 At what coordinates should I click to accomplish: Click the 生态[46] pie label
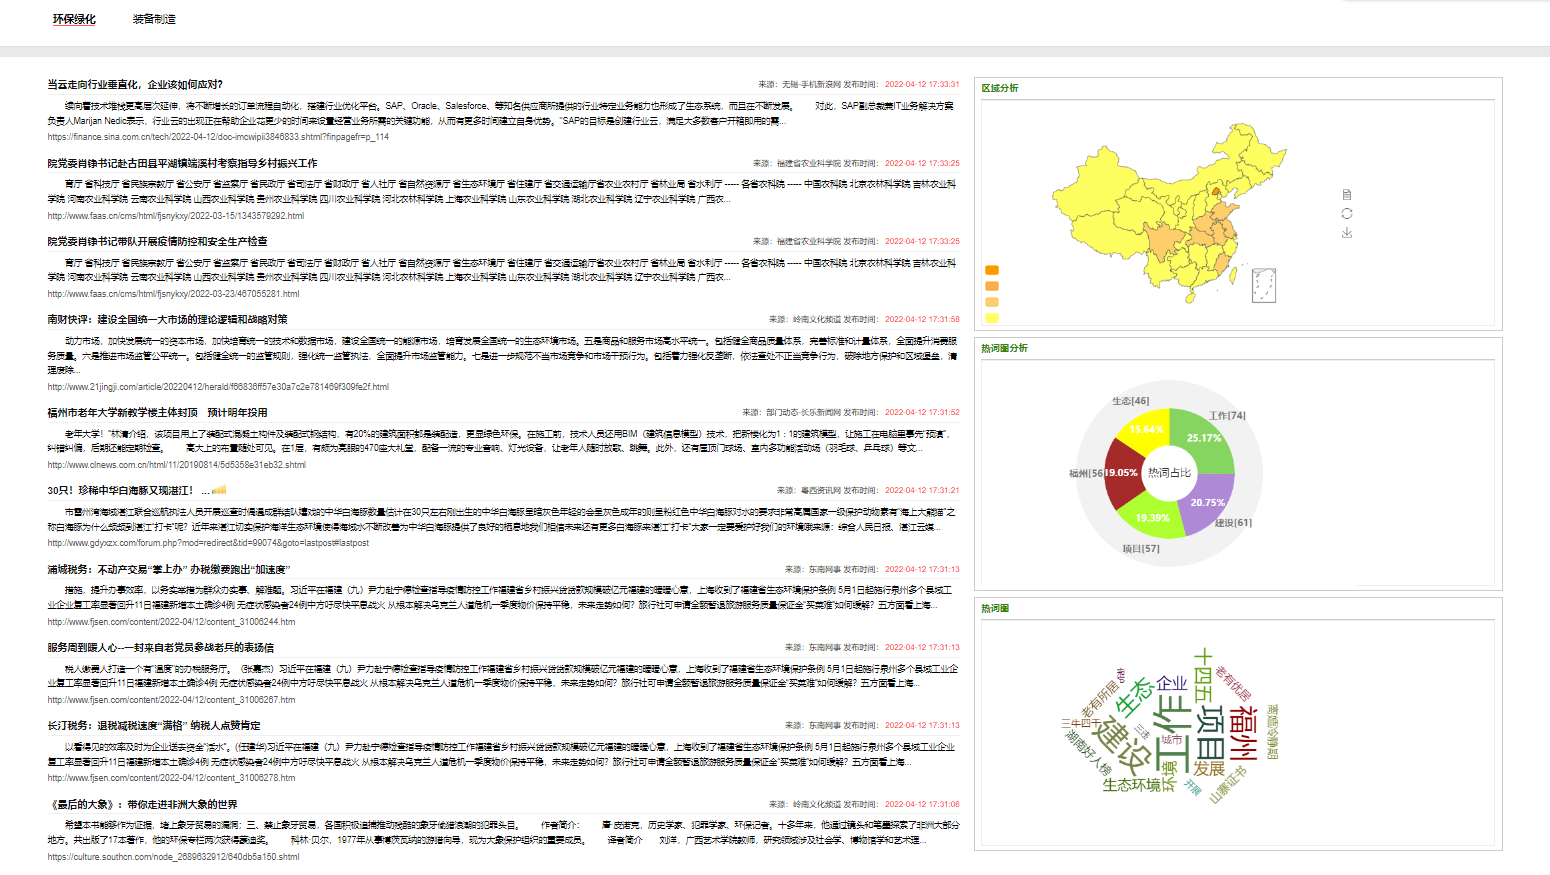(1130, 401)
